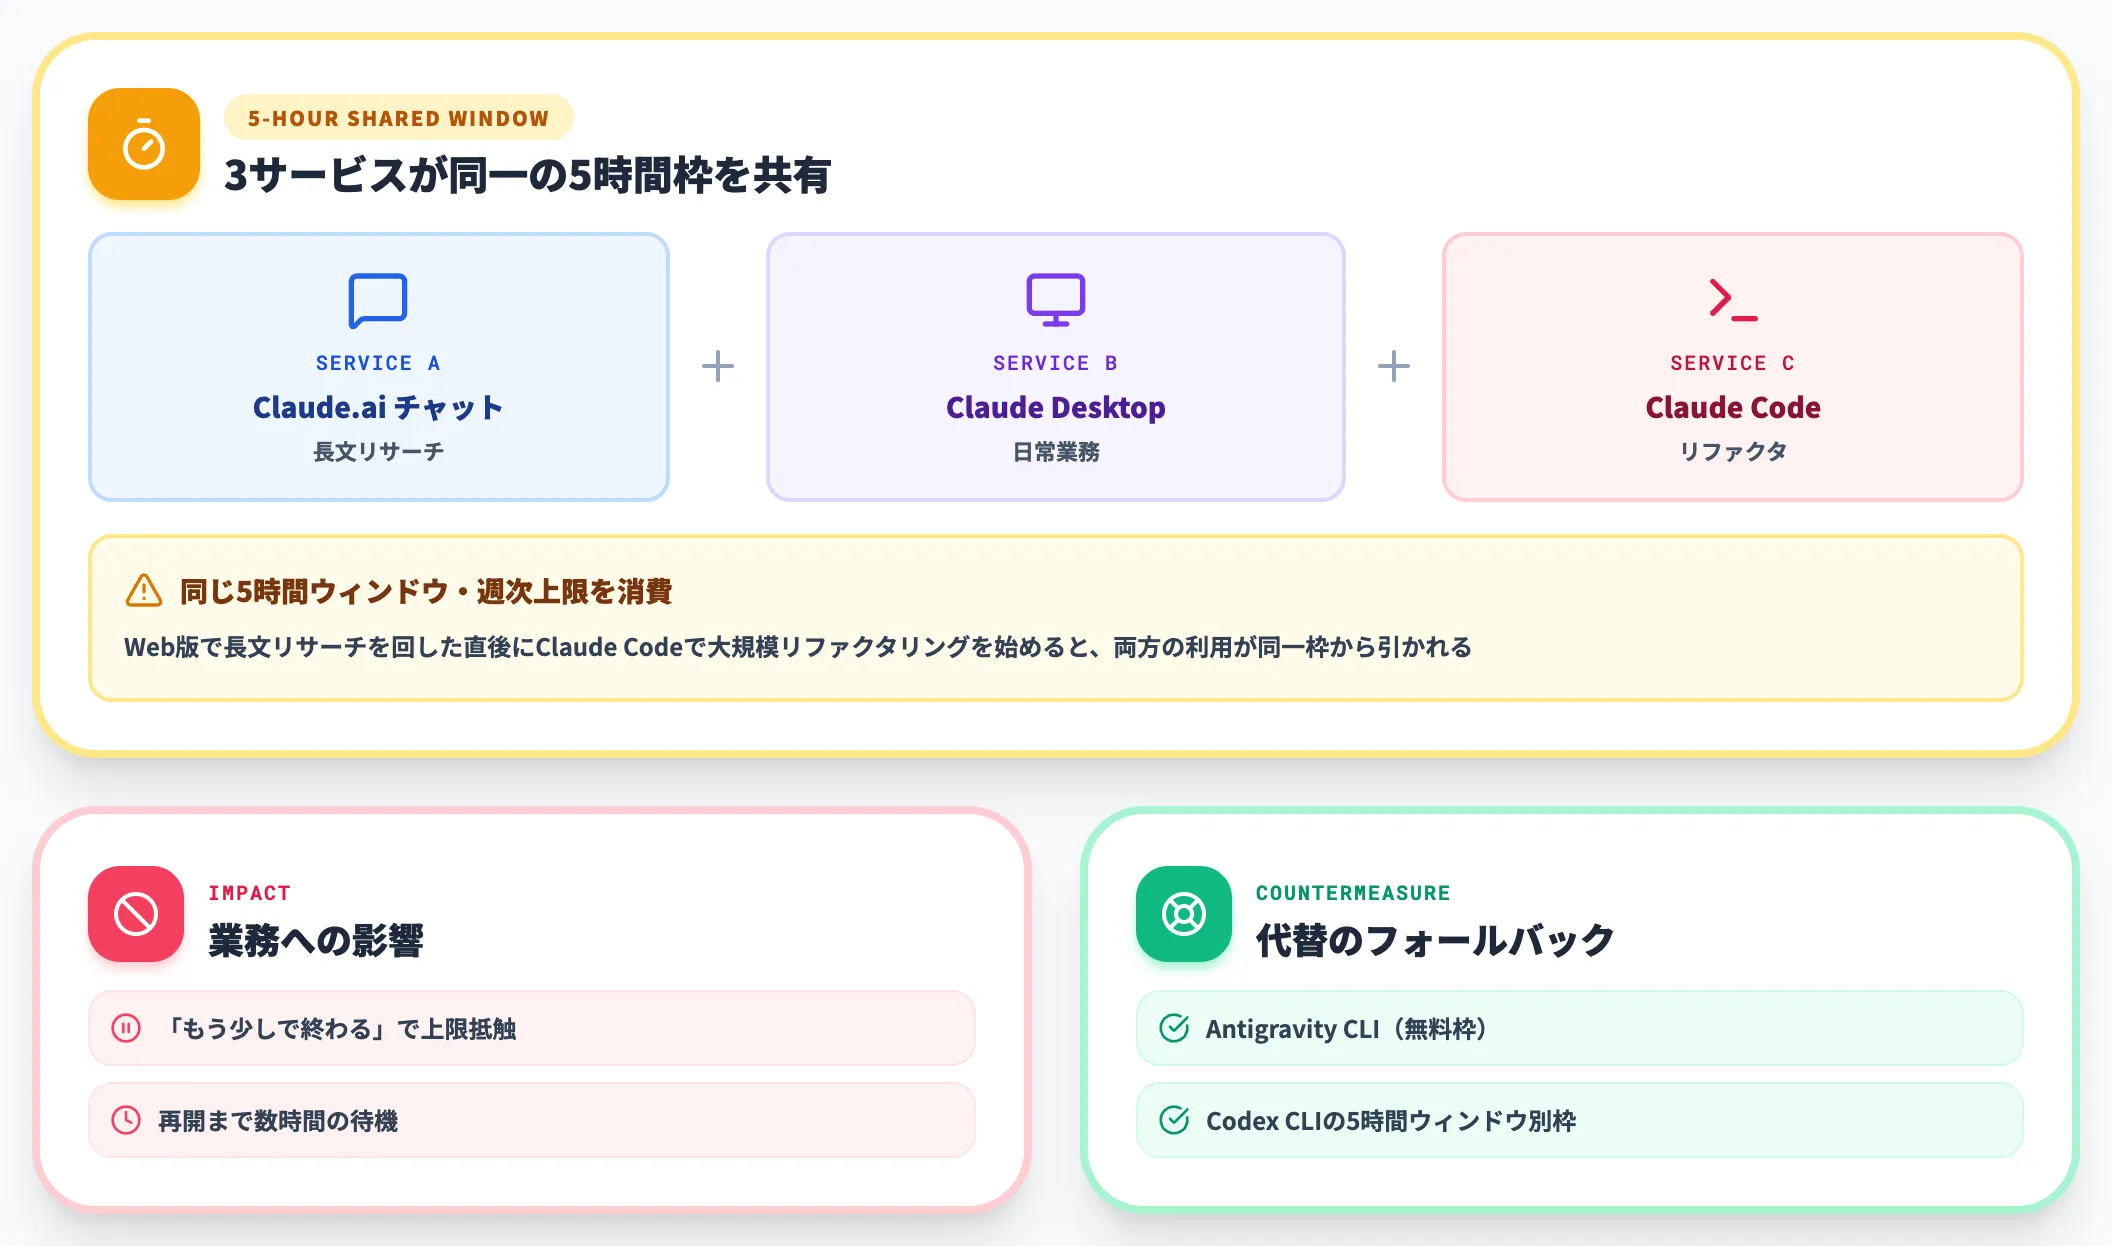Click the heading 3サービスが同一の5時間枠を共有
The width and height of the screenshot is (2112, 1246).
[528, 175]
